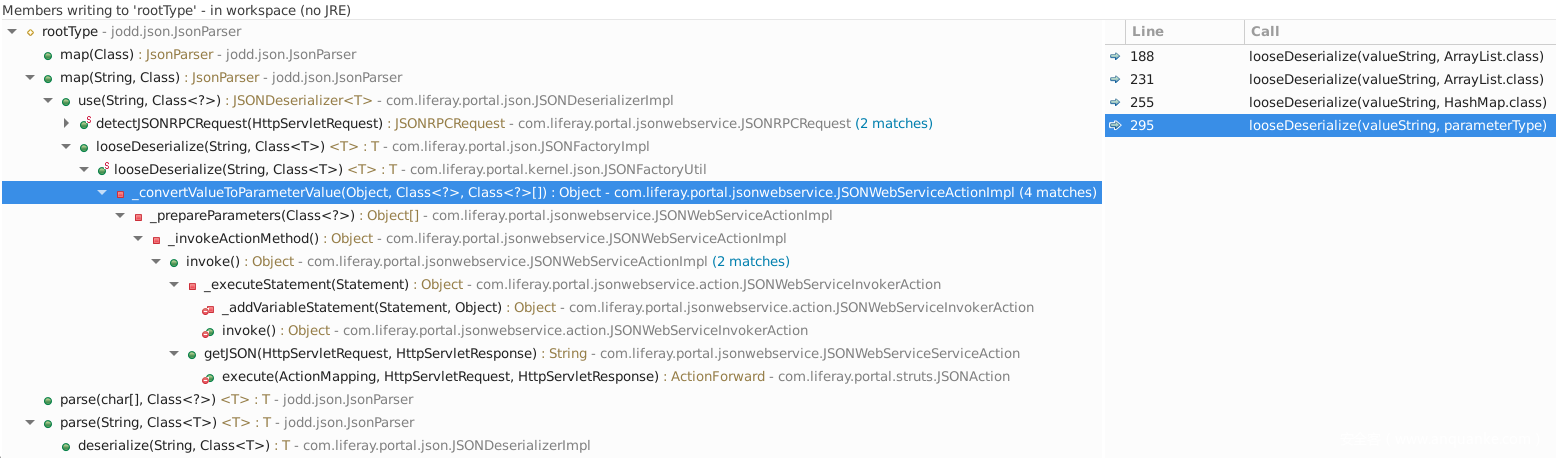This screenshot has height=458, width=1556.
Task: Click static method icon of detectJSONRPCRequest
Action: click(x=84, y=124)
